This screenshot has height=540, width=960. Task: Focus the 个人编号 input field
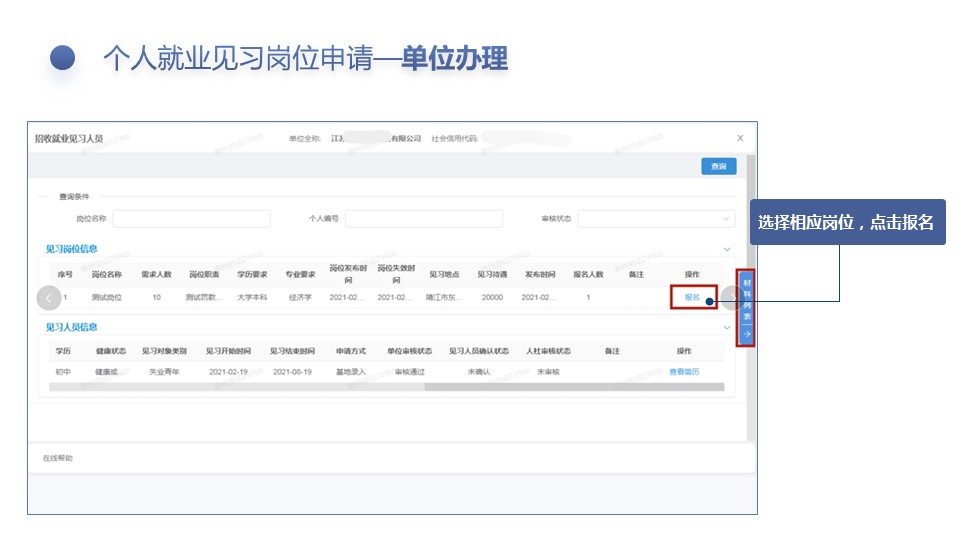(424, 218)
